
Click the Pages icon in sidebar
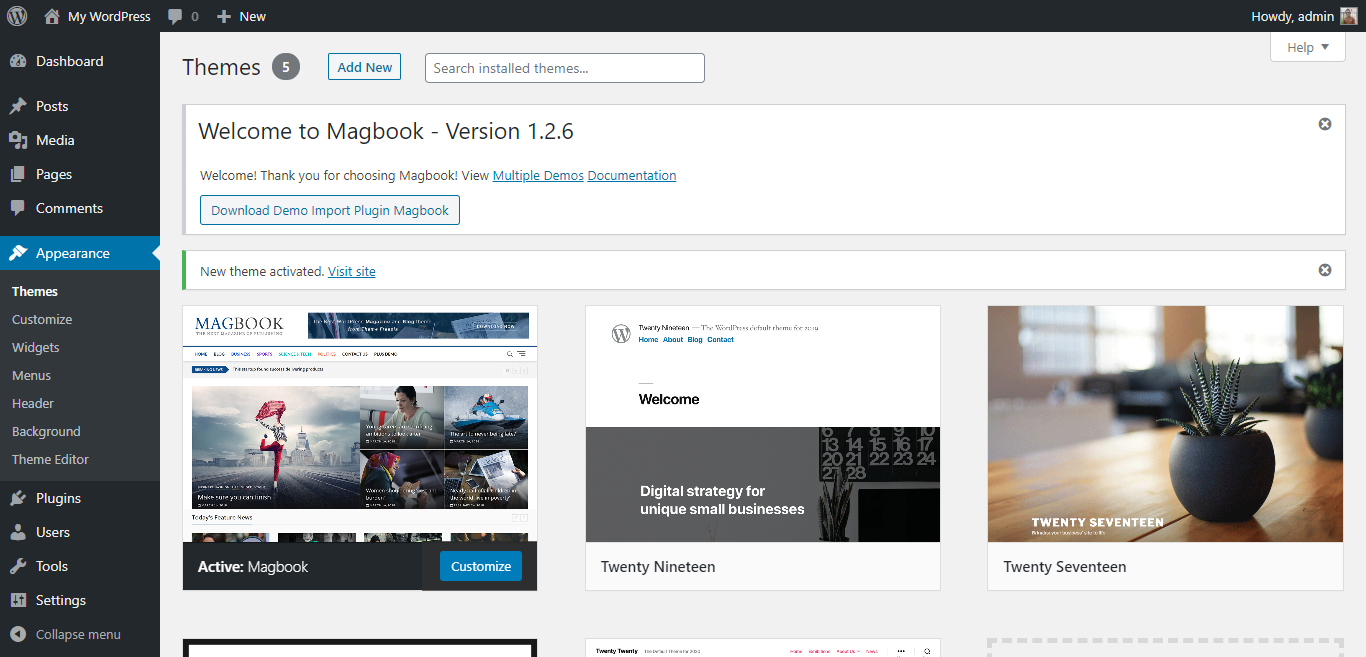pos(18,174)
